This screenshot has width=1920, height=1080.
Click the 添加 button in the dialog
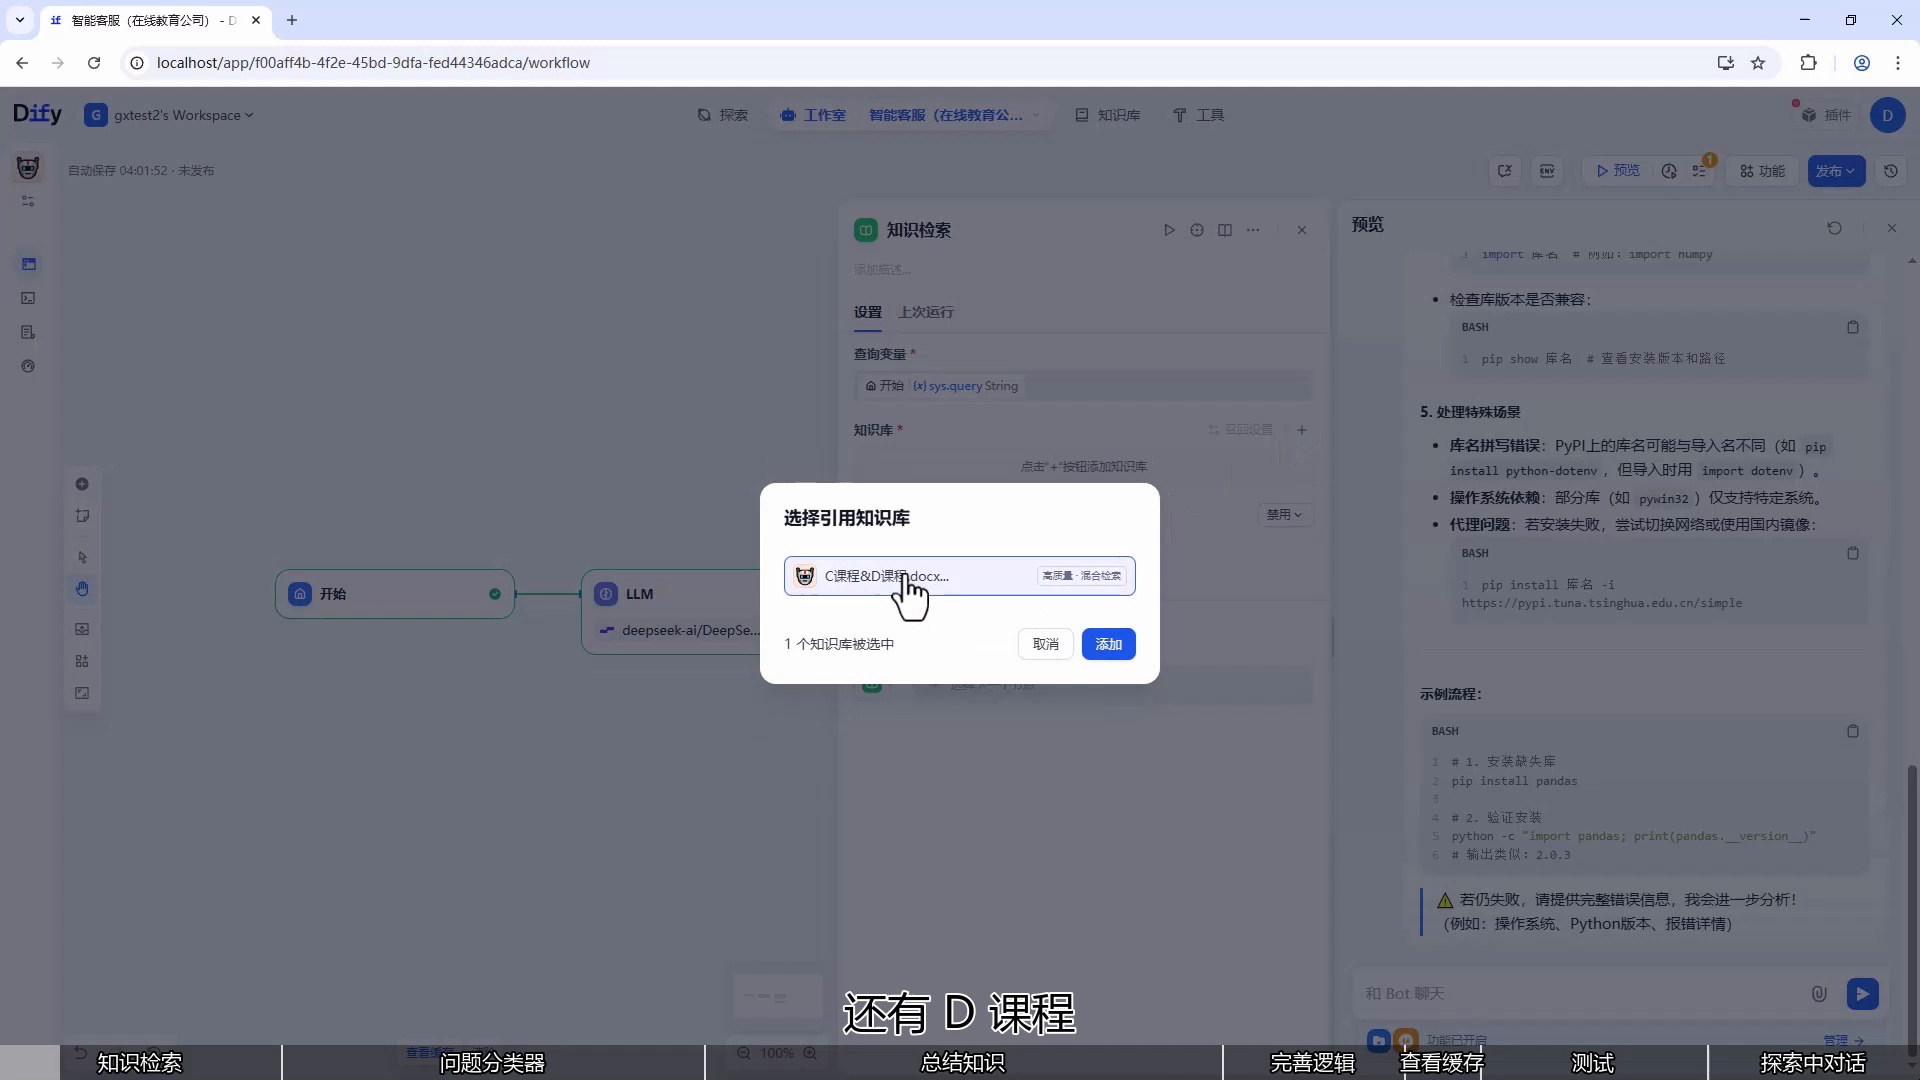[x=1108, y=644]
